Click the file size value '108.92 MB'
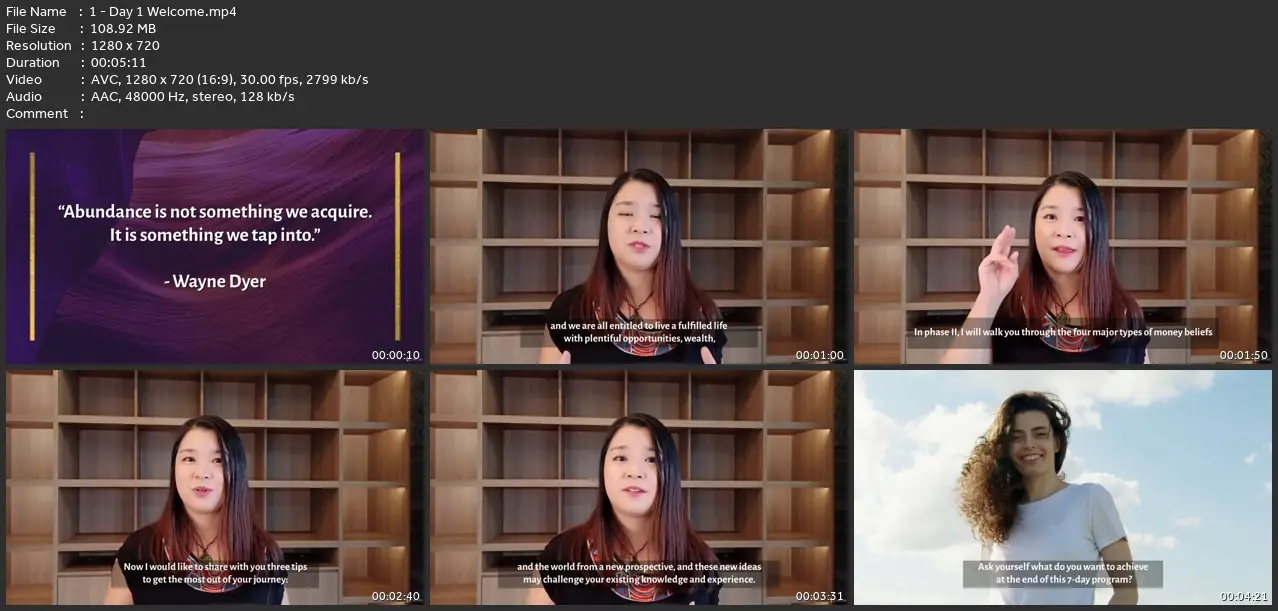 coord(123,29)
